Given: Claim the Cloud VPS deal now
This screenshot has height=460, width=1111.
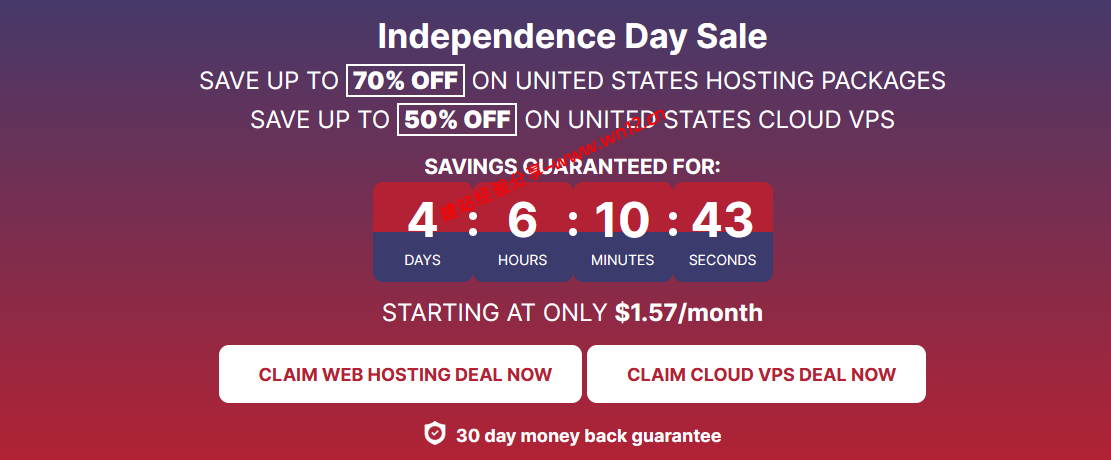Looking at the screenshot, I should click(x=756, y=374).
